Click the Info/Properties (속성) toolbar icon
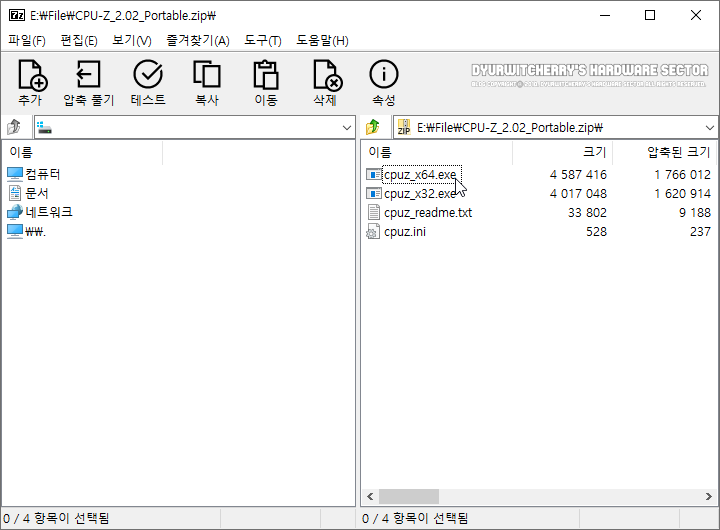The height and width of the screenshot is (530, 720). click(383, 74)
